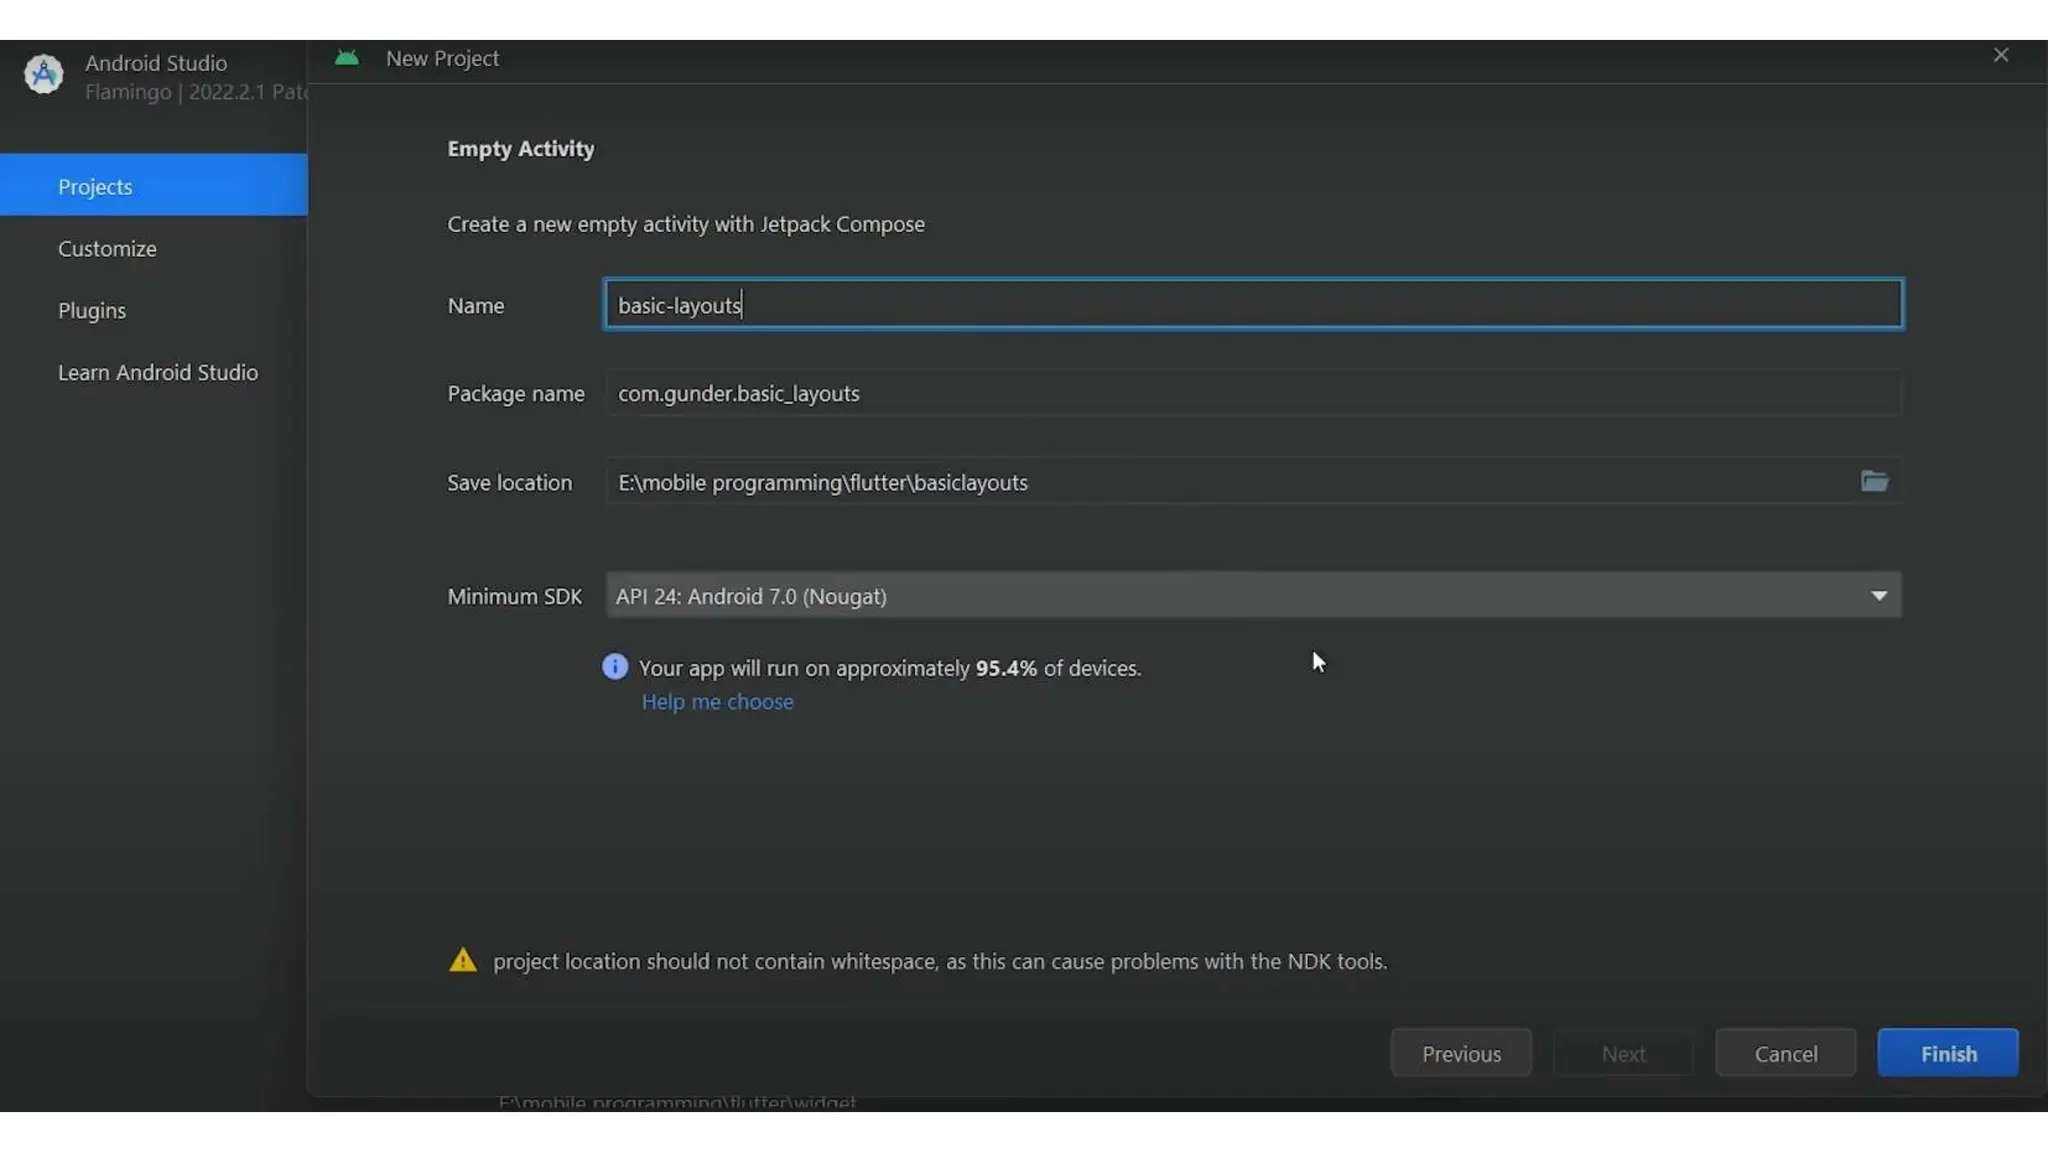Click the browse folder icon in Save location

1874,482
